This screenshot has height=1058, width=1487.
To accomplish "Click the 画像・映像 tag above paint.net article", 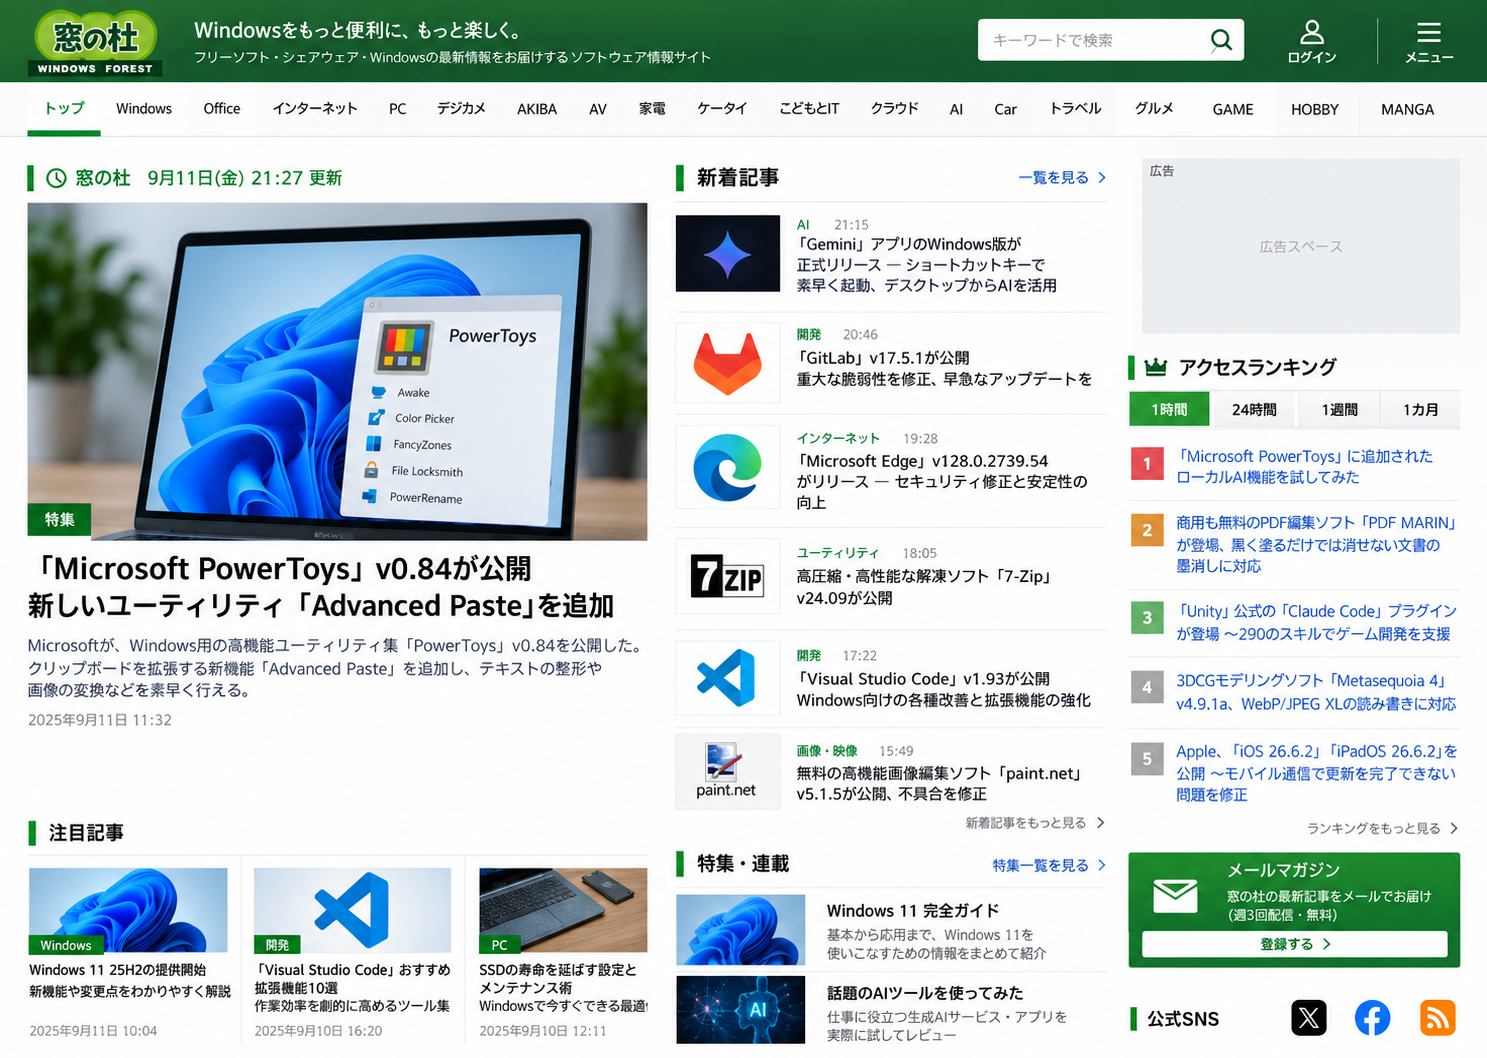I will click(827, 751).
